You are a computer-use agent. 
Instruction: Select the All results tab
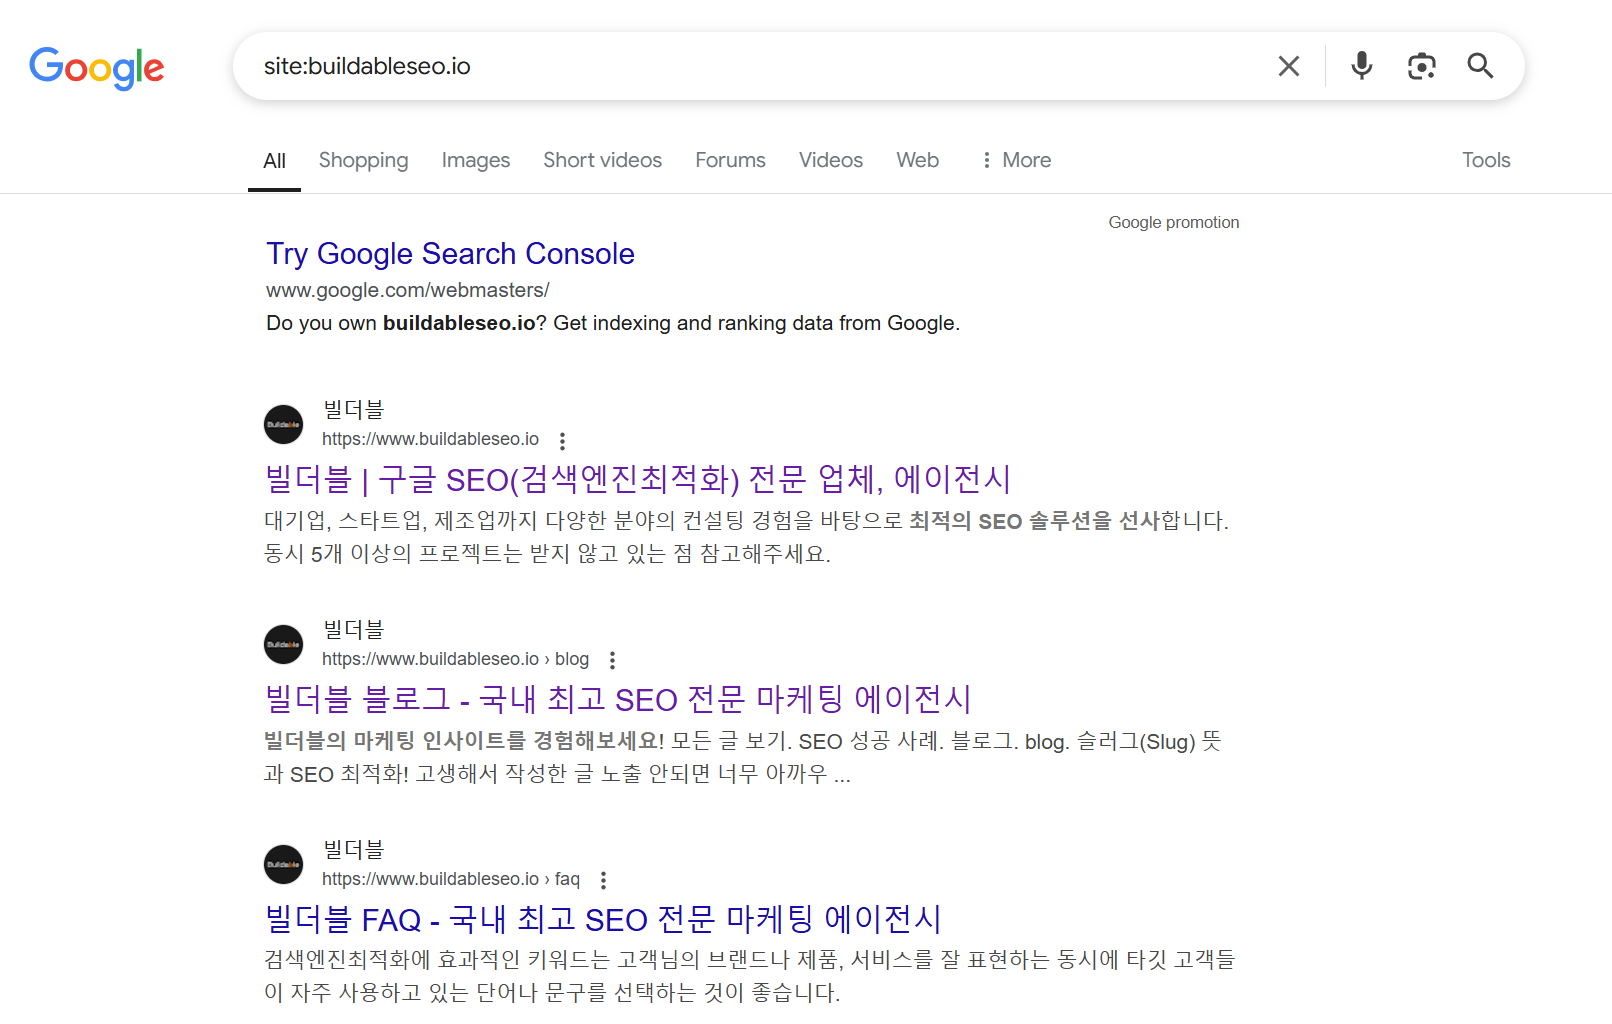pos(274,161)
